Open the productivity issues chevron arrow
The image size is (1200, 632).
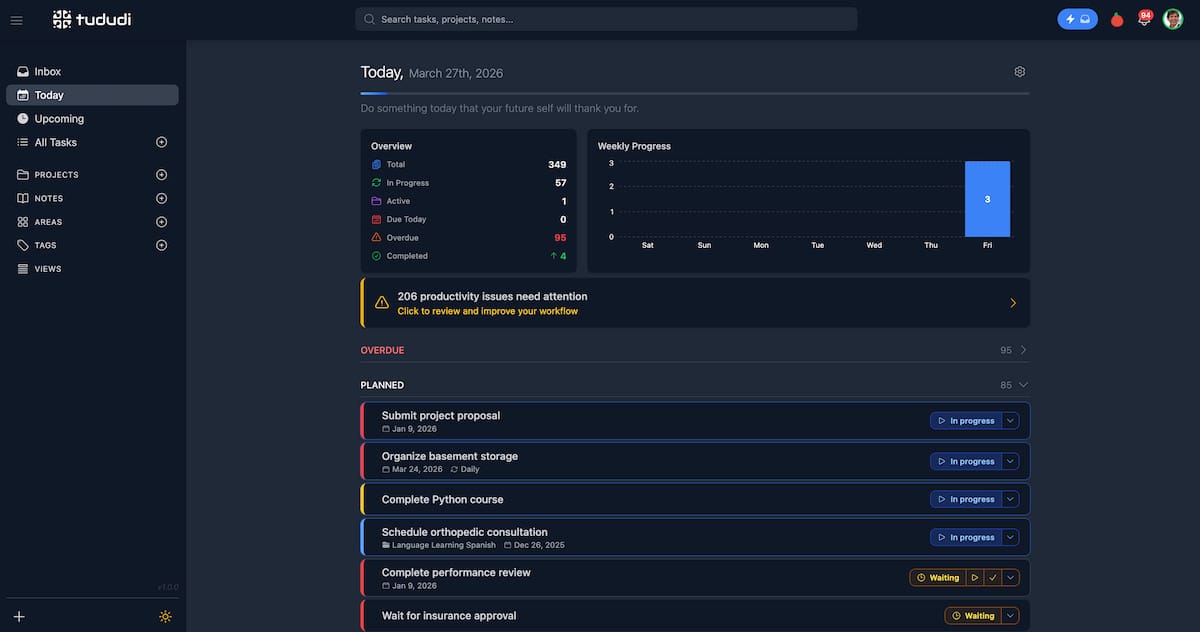click(x=1013, y=303)
